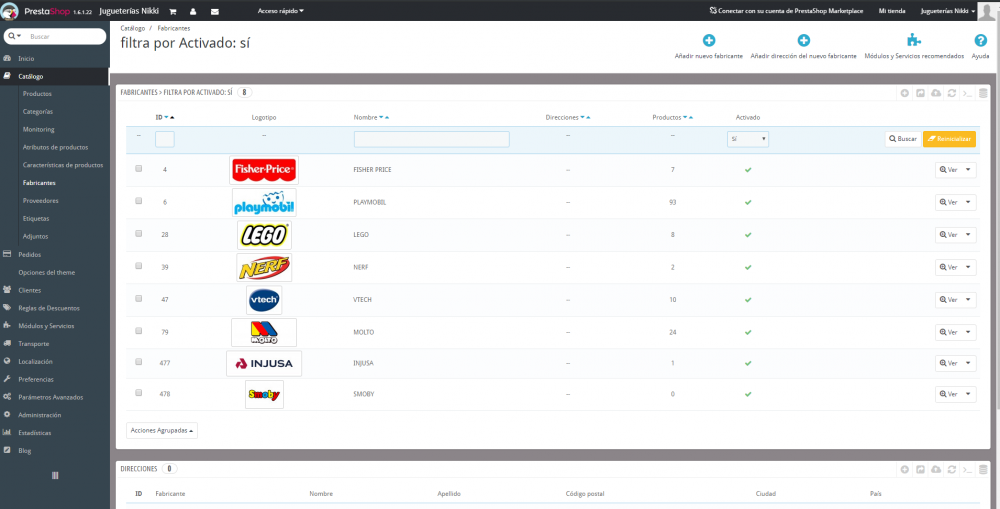
Task: Expand Ver dropdown arrow for NERF
Action: pos(968,267)
